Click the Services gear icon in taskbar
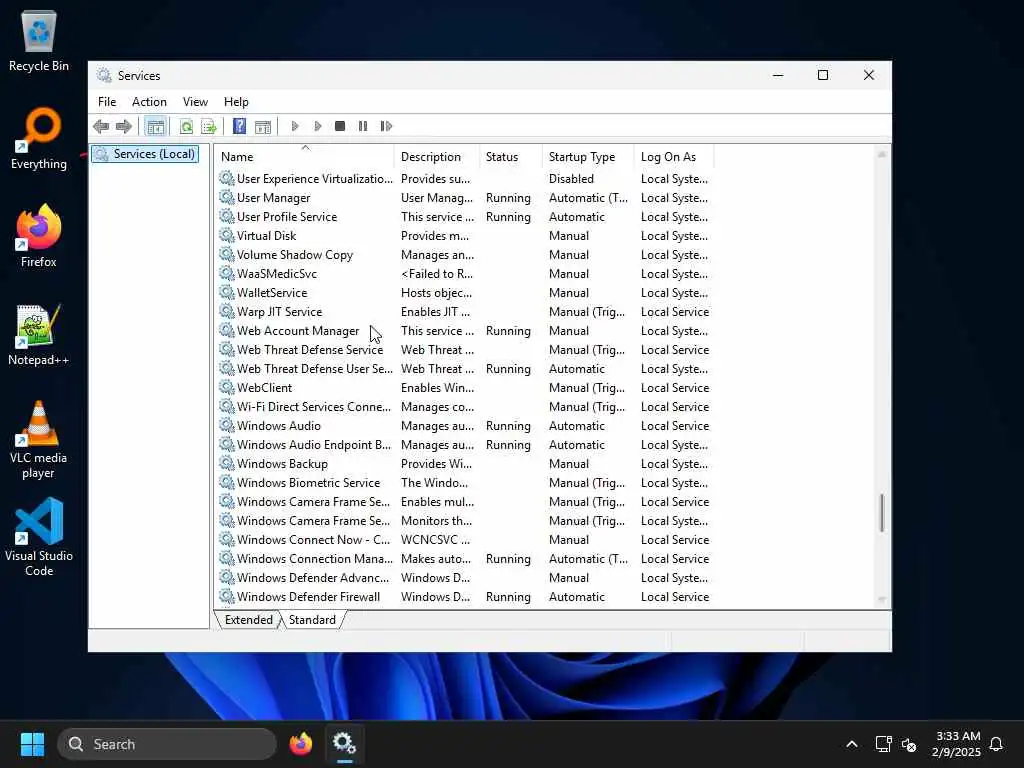The image size is (1024, 768). tap(344, 744)
